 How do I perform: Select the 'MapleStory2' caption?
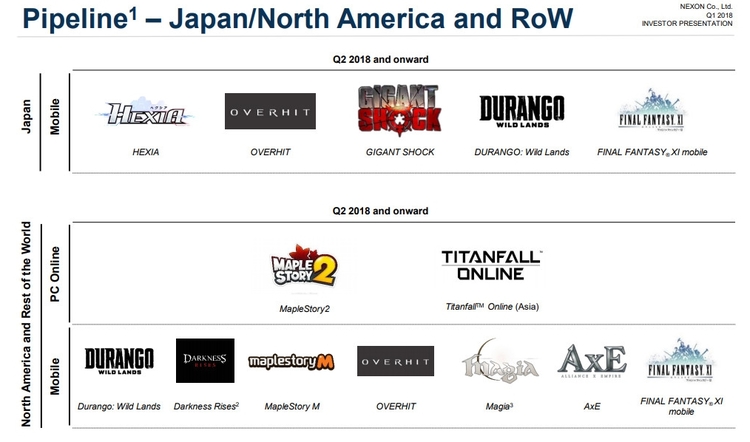tap(305, 309)
